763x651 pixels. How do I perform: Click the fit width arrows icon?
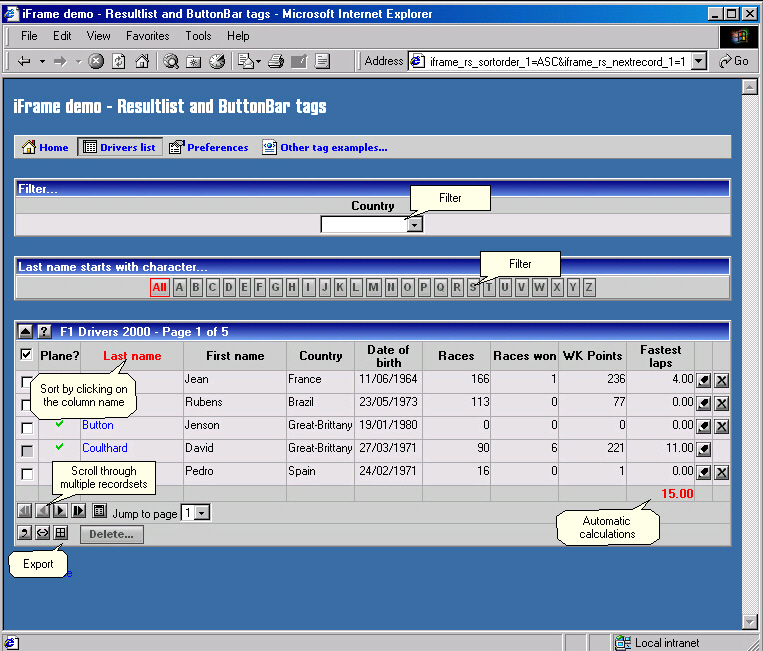pos(43,533)
